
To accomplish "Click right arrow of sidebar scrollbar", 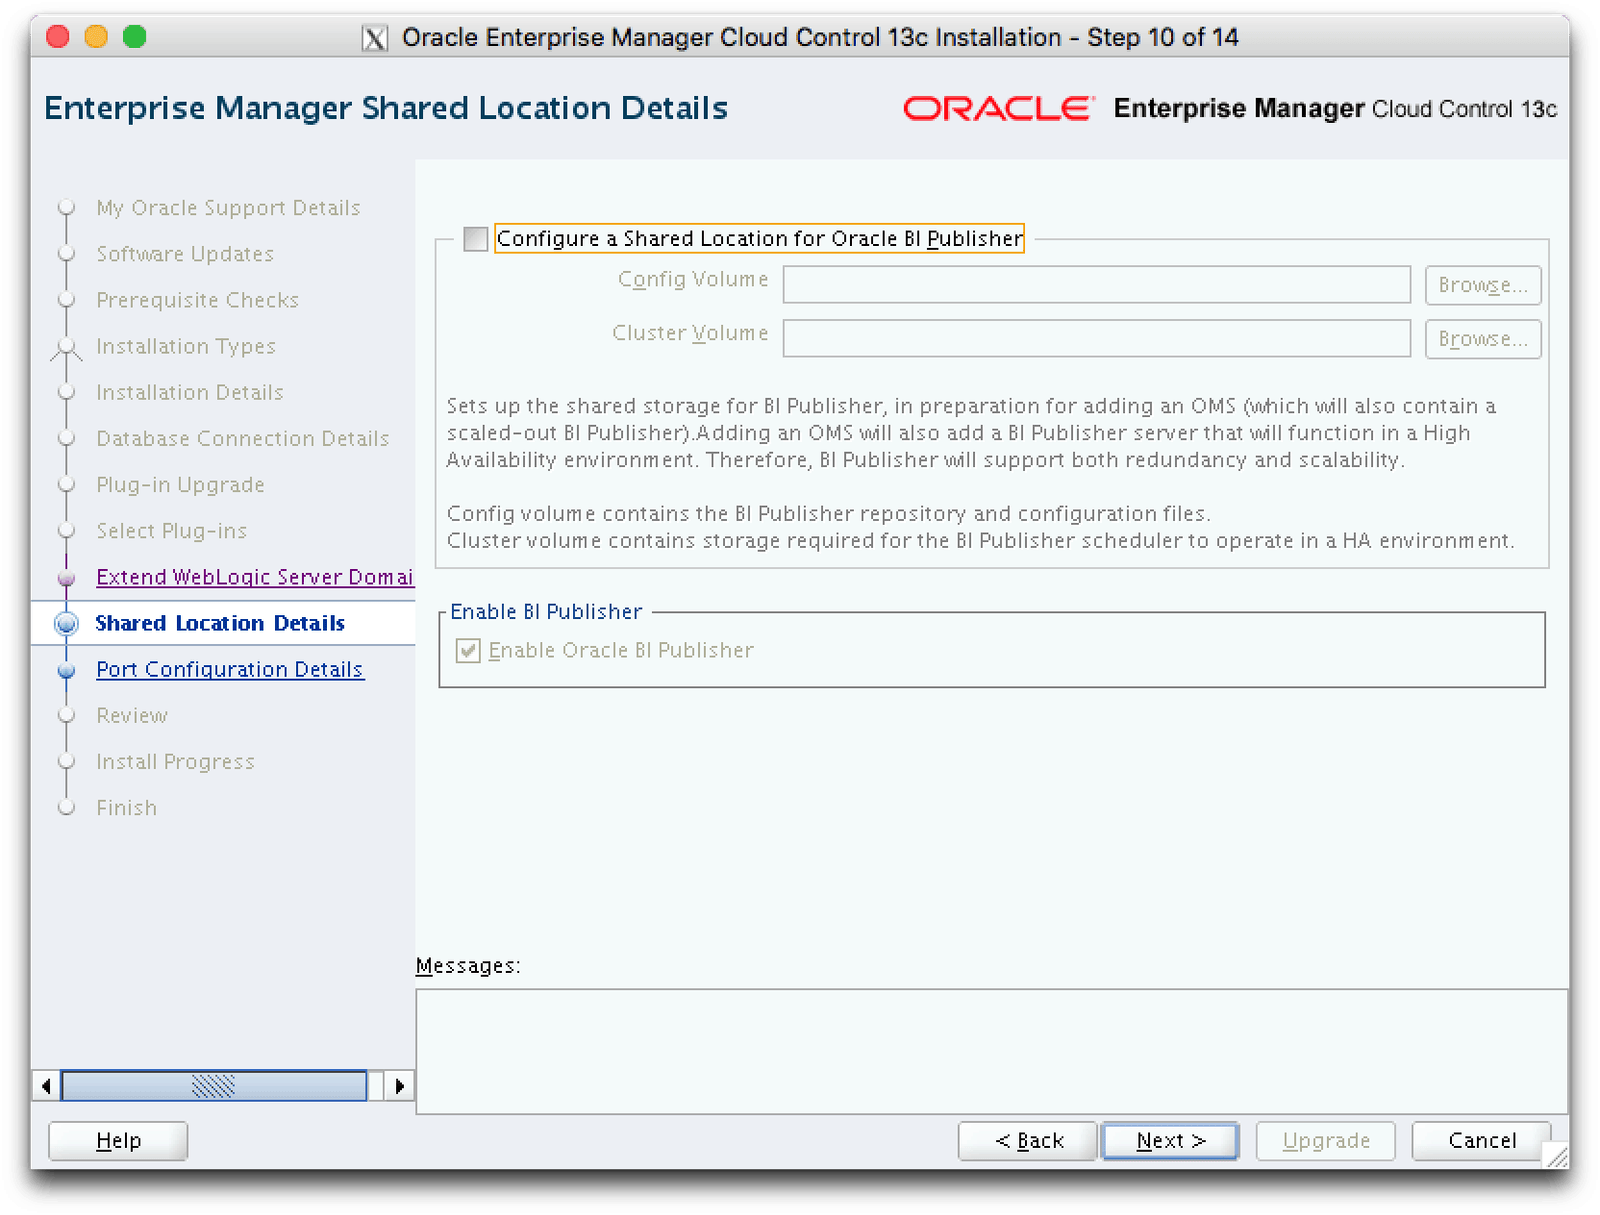I will (400, 1085).
